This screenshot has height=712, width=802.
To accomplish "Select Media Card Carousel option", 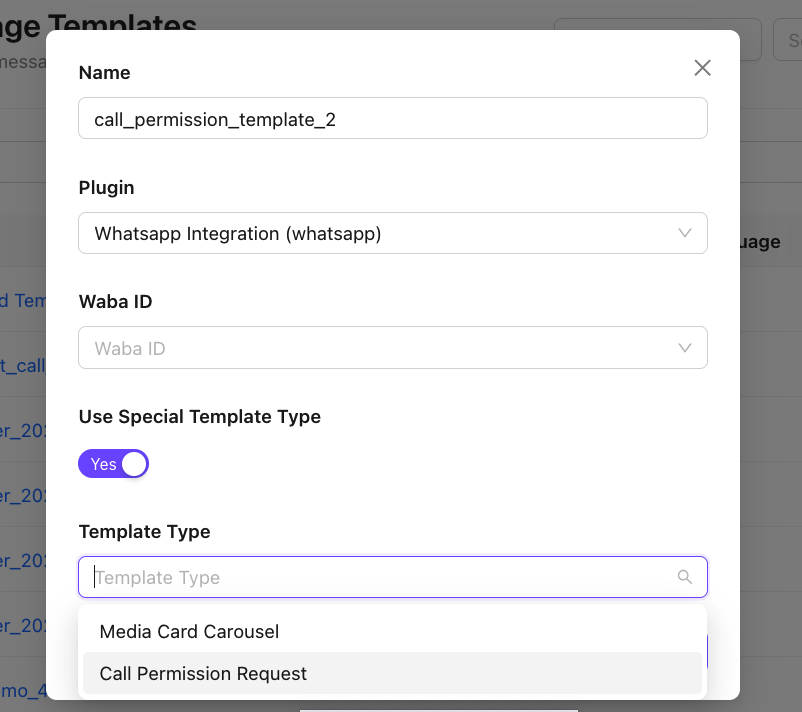I will pyautogui.click(x=392, y=632).
